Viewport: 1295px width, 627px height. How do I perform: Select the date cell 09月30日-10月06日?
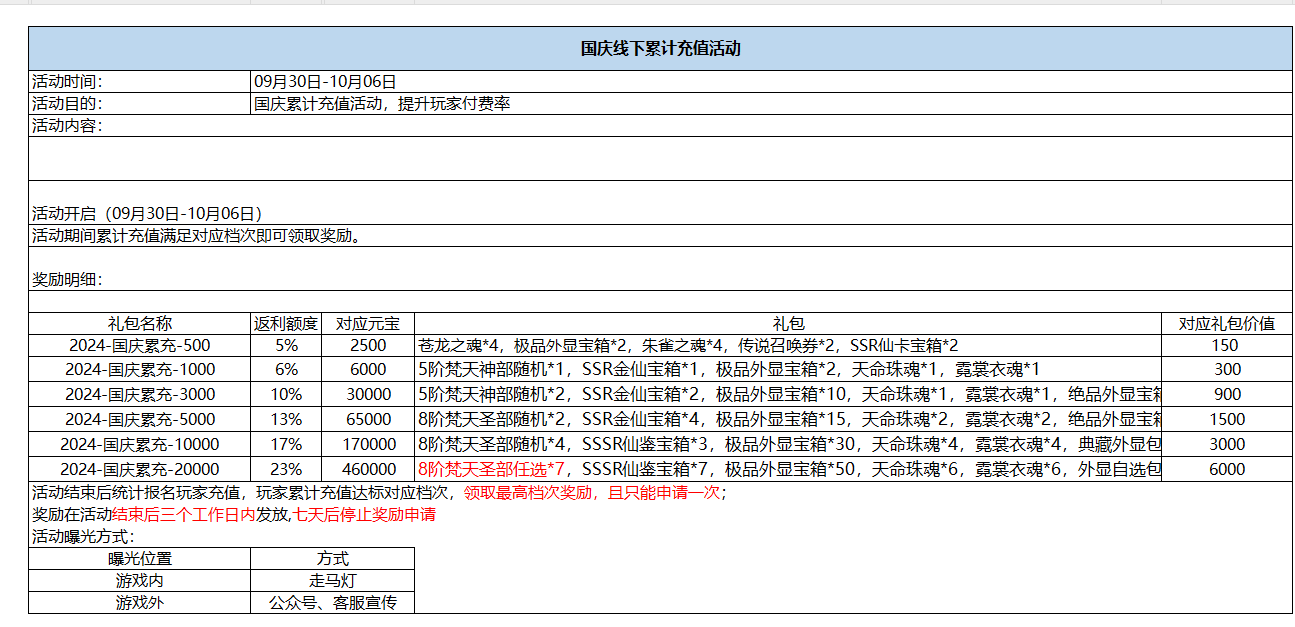click(x=771, y=81)
